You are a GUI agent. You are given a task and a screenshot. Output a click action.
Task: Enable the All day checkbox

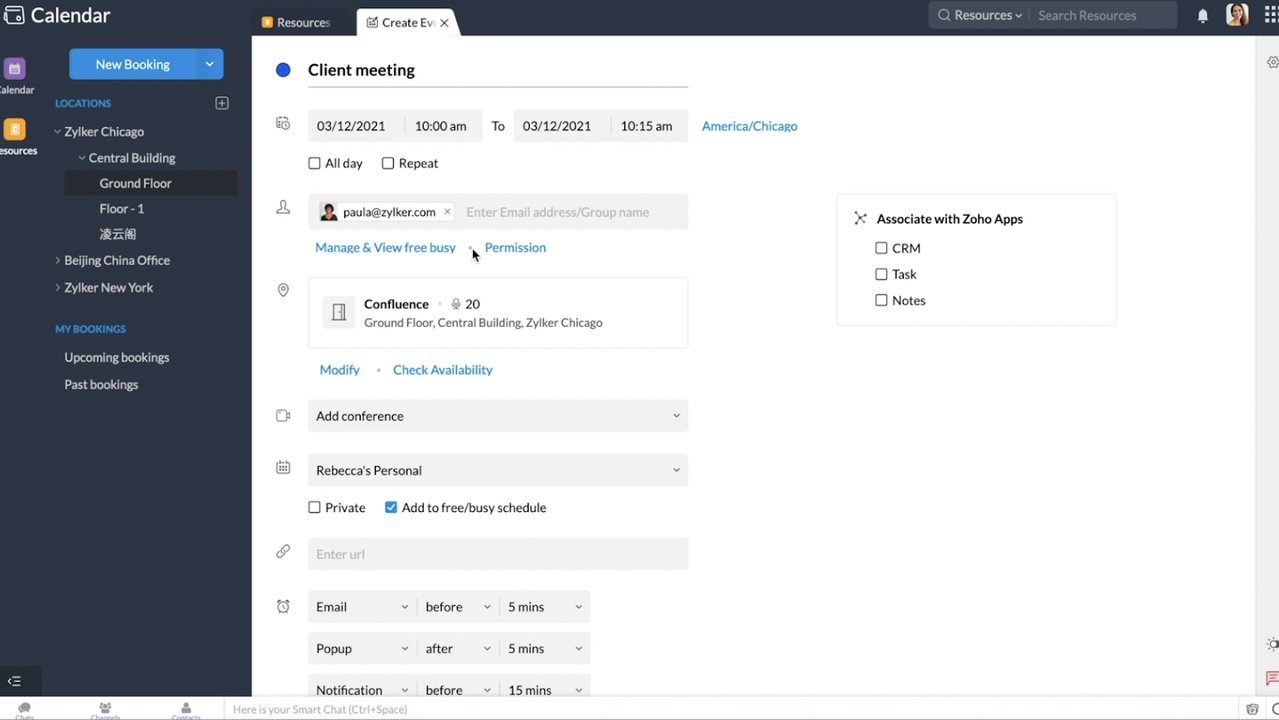point(315,163)
